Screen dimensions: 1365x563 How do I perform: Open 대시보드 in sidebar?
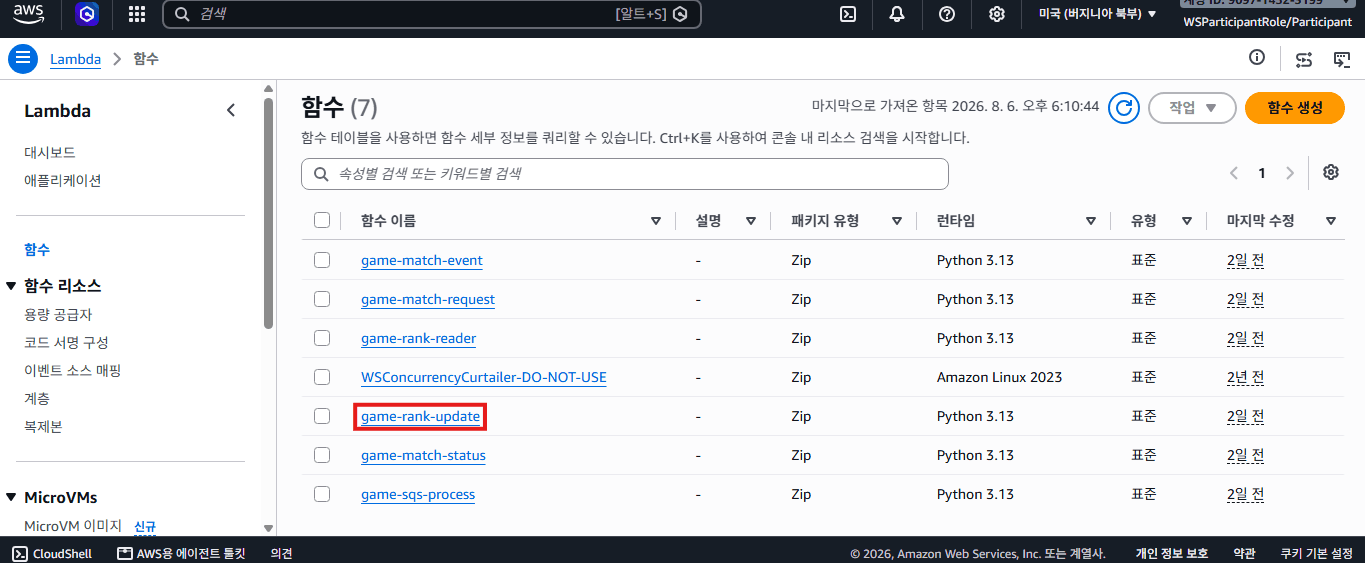(x=50, y=152)
